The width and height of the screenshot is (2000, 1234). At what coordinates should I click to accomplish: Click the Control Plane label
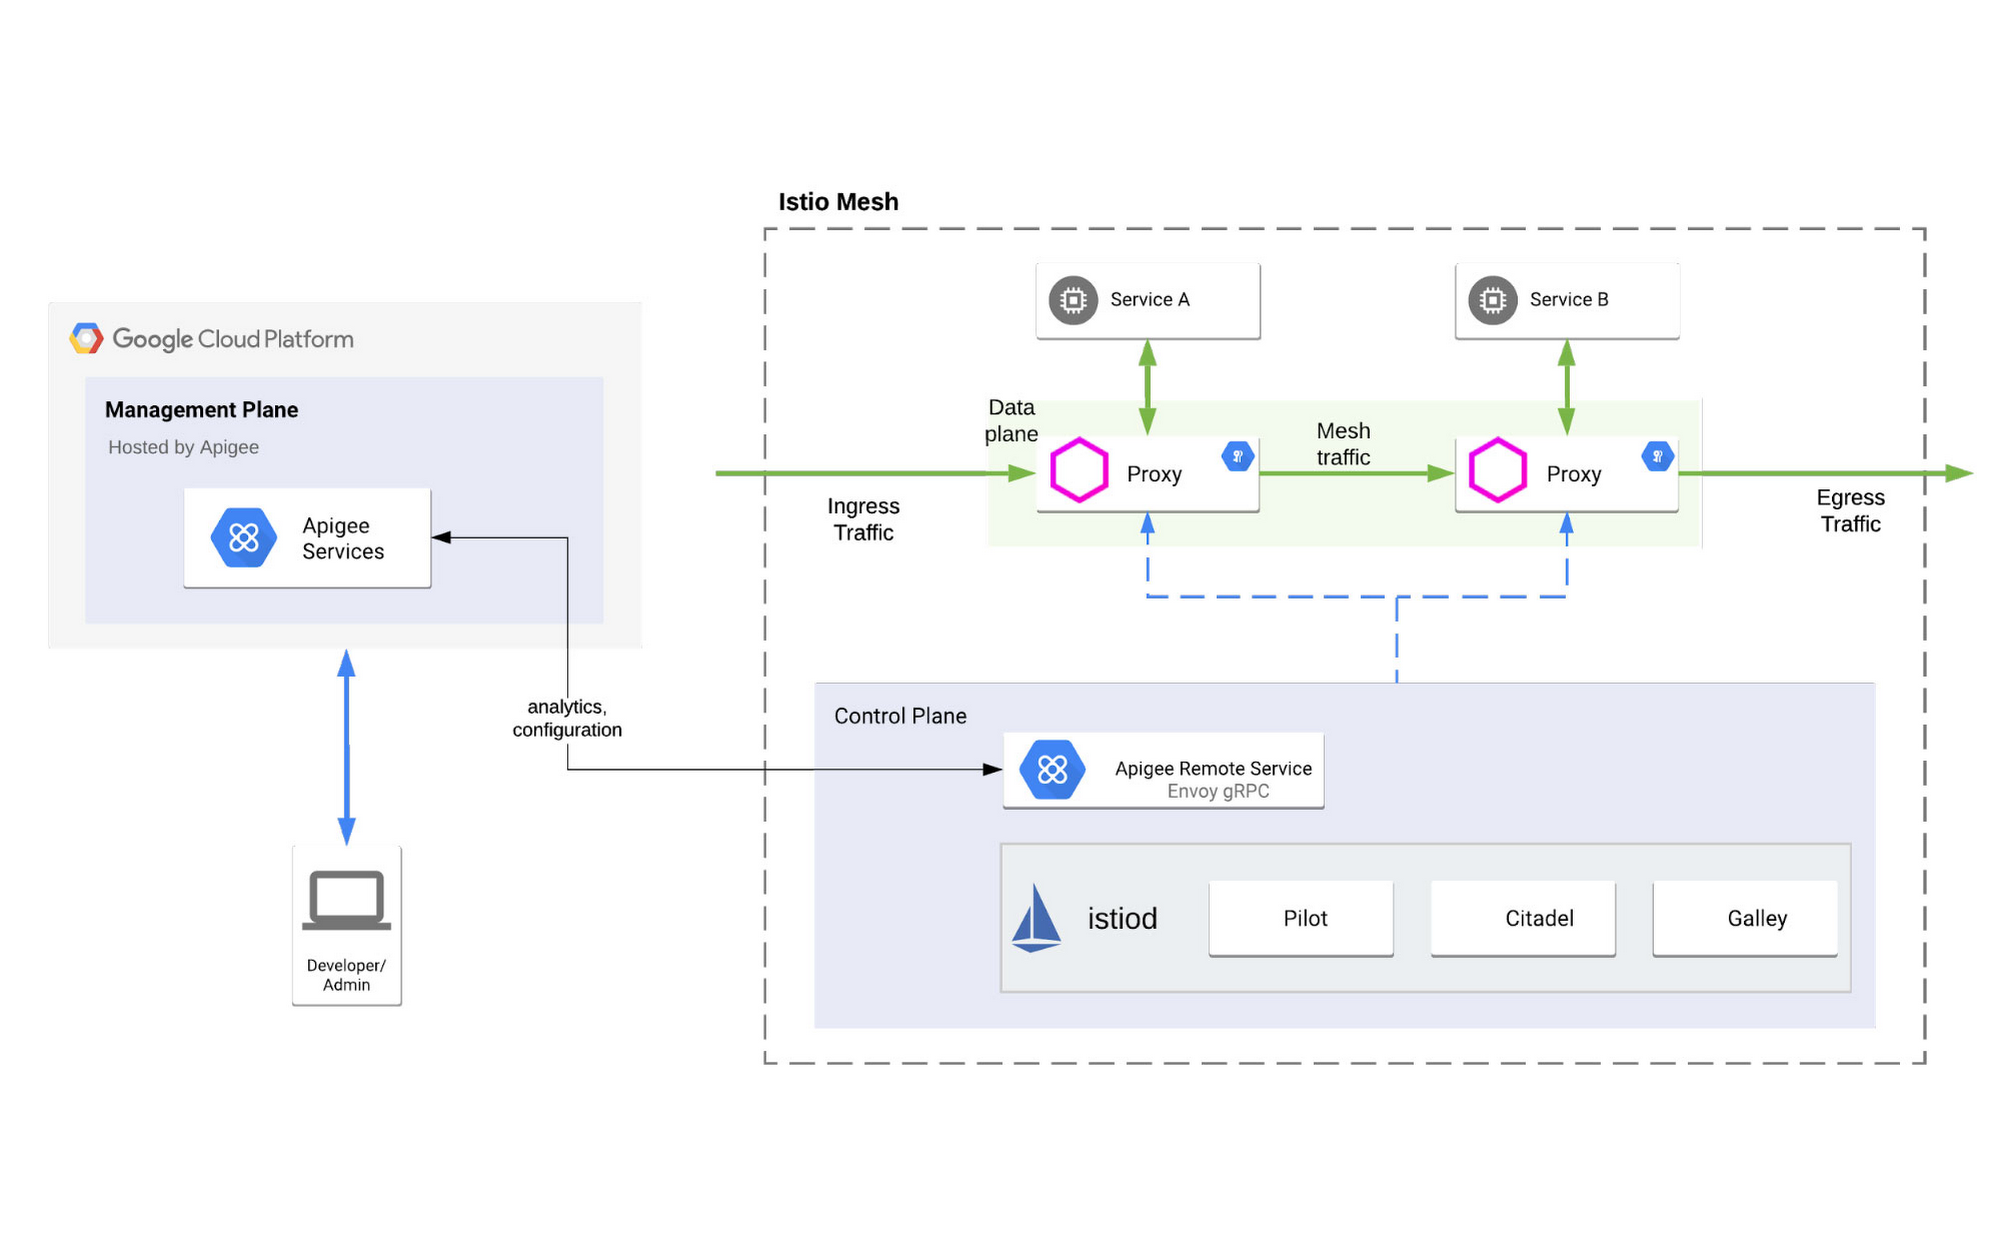pyautogui.click(x=900, y=716)
